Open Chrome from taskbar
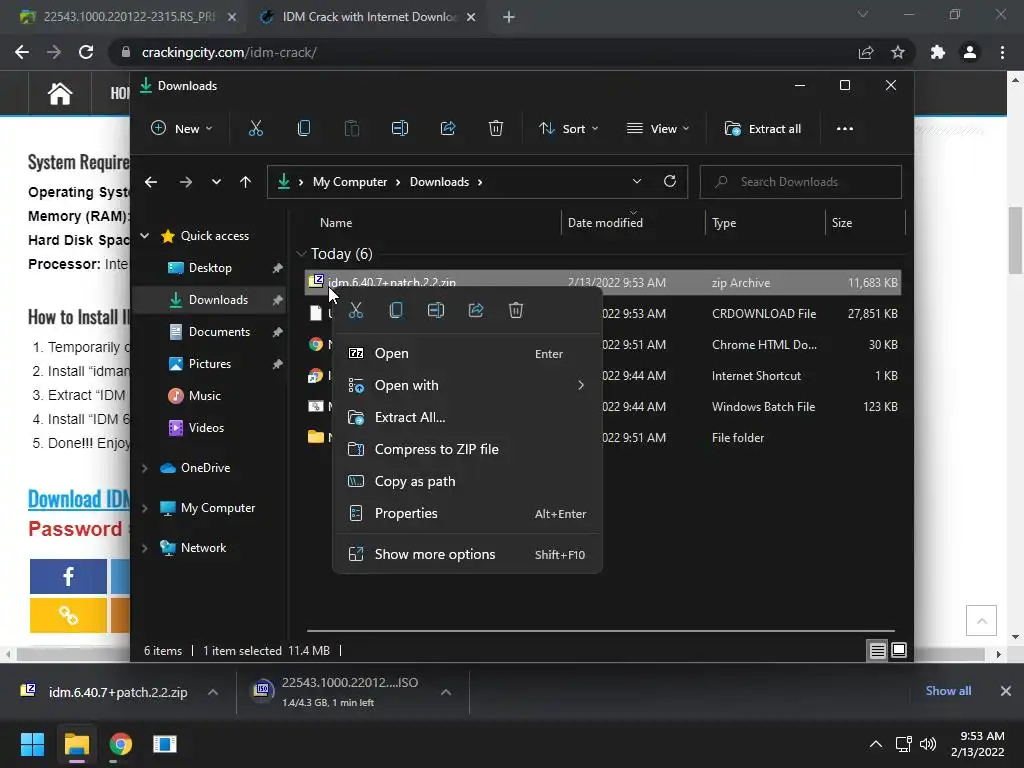 click(120, 744)
